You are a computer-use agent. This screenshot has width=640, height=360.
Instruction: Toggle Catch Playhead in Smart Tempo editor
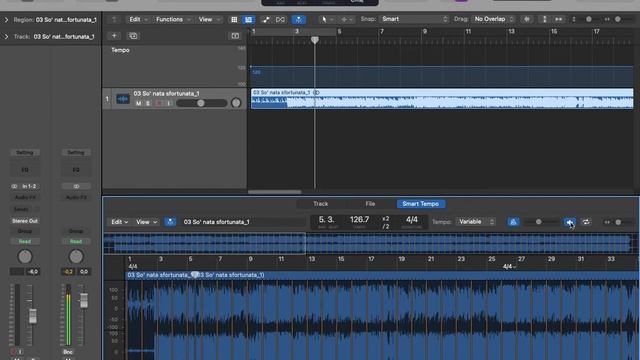point(170,222)
